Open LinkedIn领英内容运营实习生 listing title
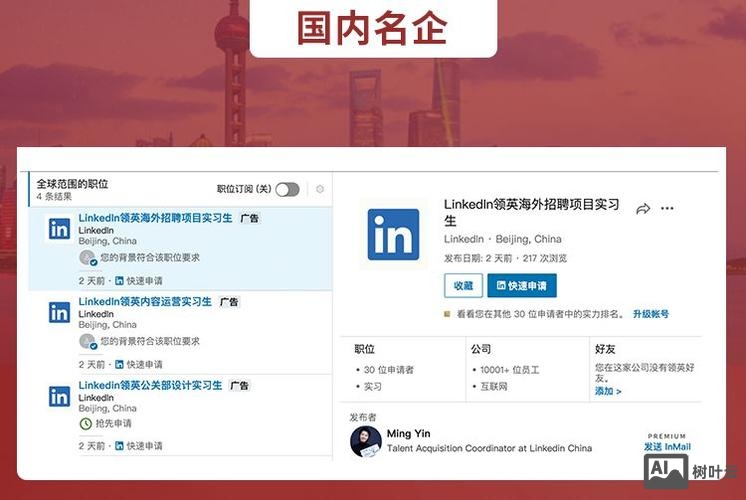The width and height of the screenshot is (746, 500). 145,302
